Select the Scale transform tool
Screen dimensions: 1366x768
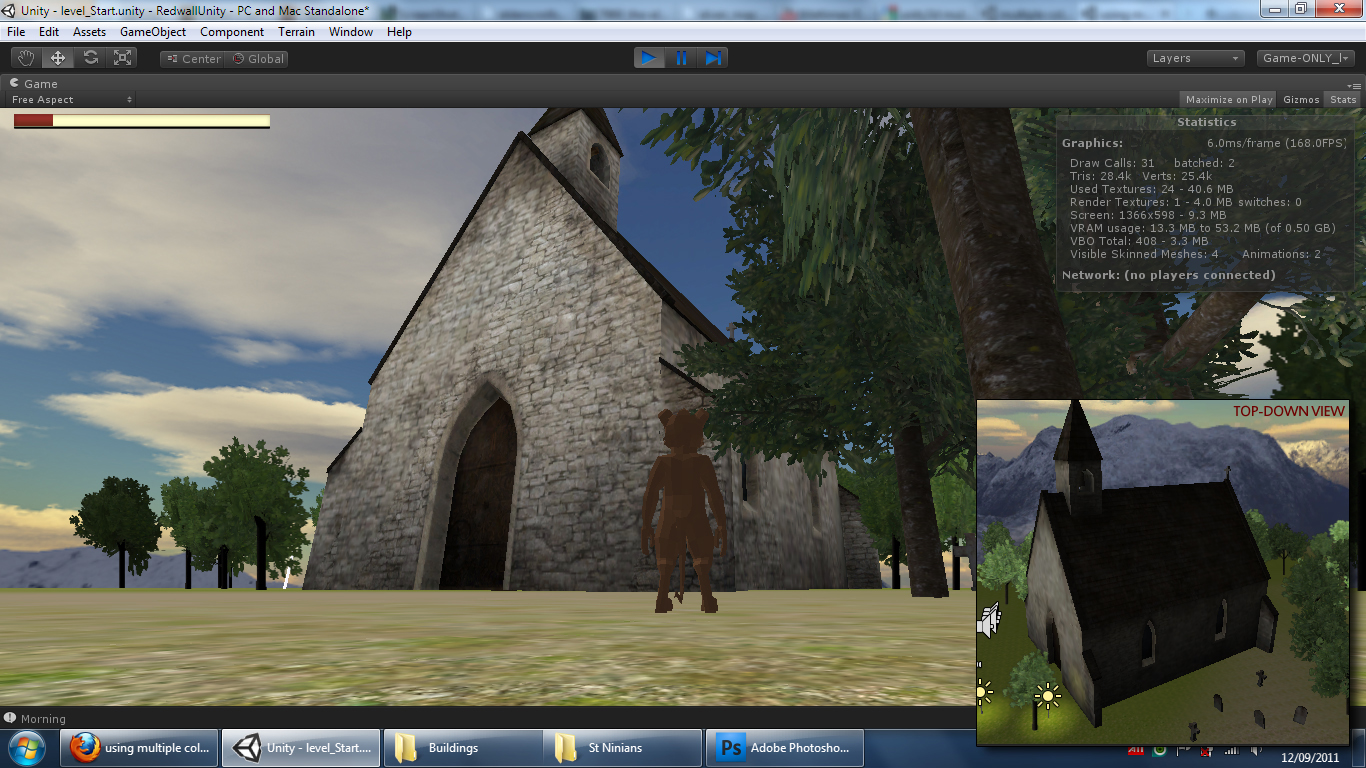[x=122, y=58]
